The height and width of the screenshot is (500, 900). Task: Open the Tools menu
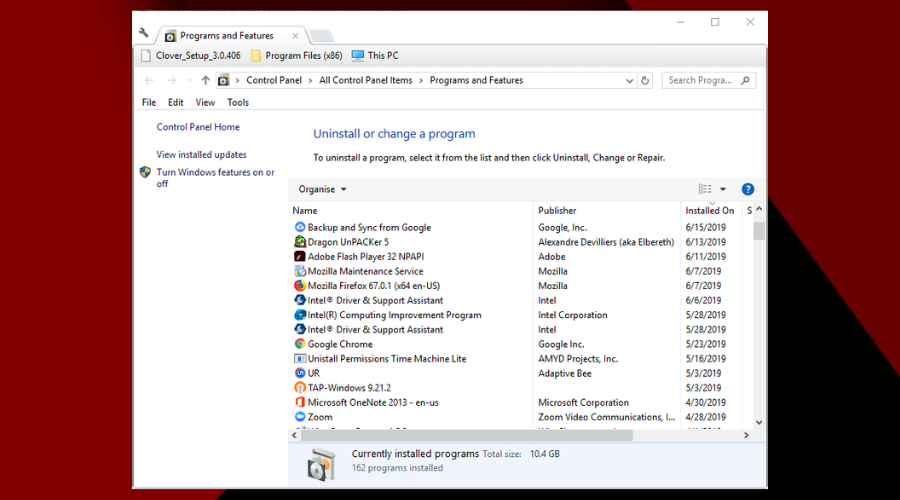pos(238,102)
